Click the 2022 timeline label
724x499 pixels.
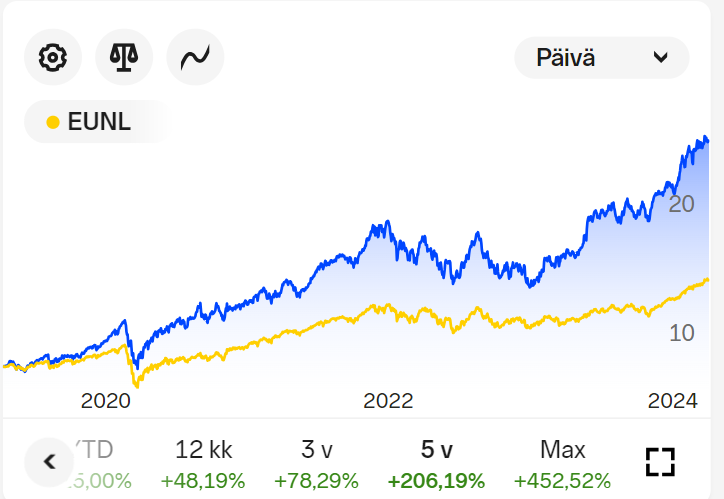pyautogui.click(x=388, y=401)
